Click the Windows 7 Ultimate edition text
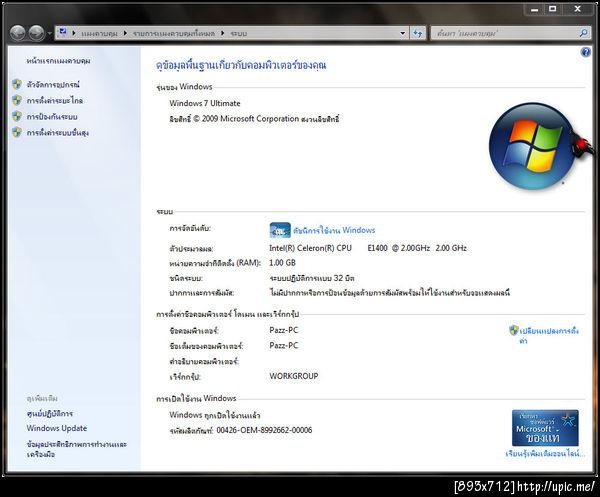 pyautogui.click(x=205, y=103)
